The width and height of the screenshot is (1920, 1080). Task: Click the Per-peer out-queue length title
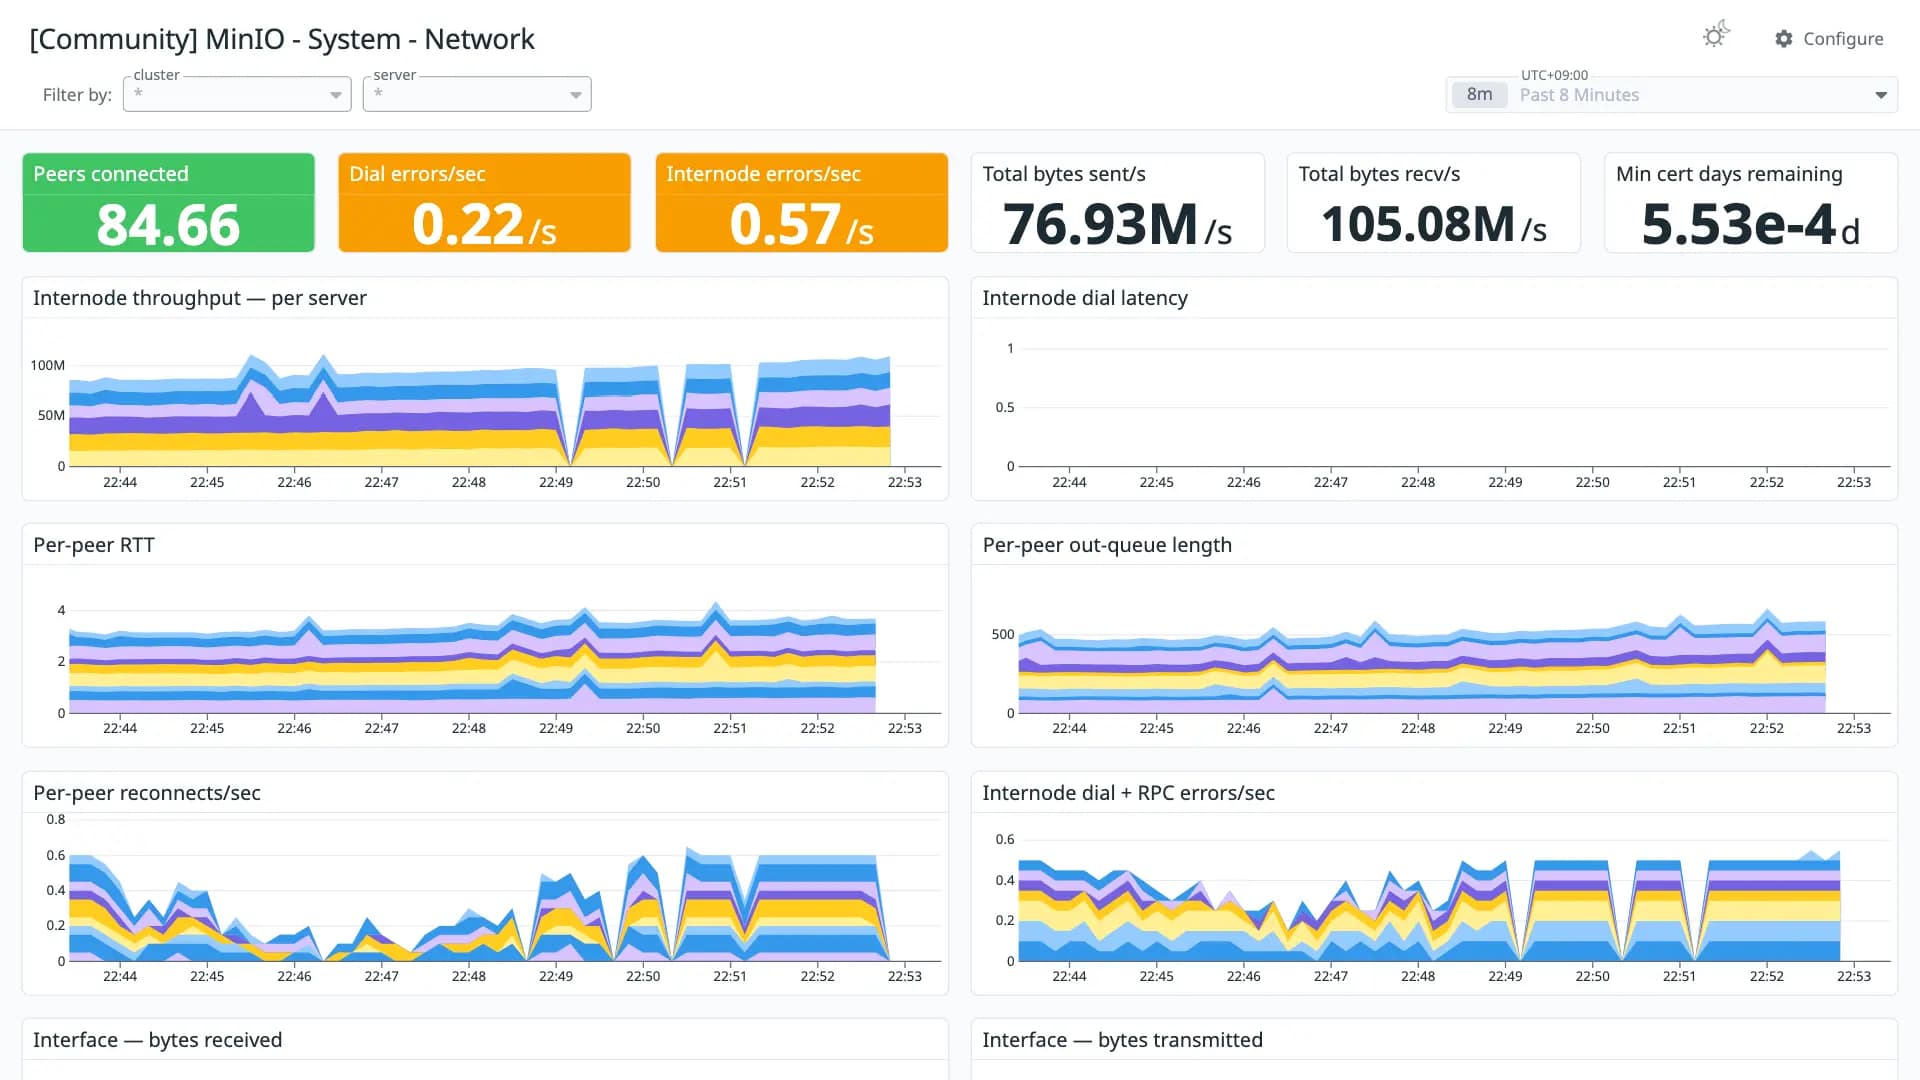(x=1107, y=545)
